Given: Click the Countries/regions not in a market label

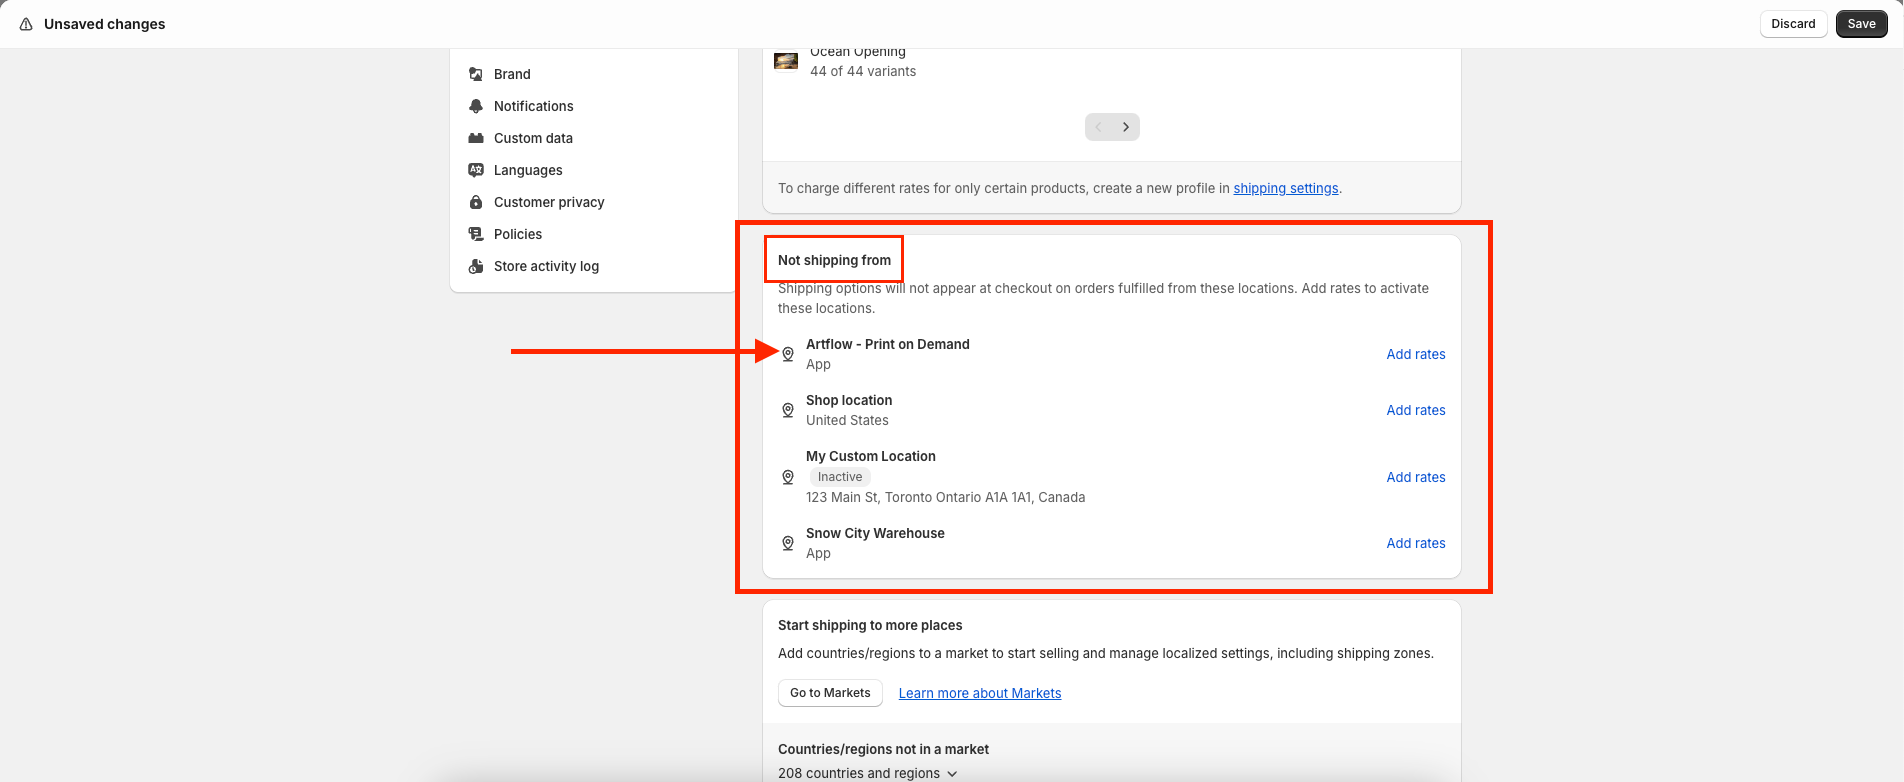Looking at the screenshot, I should (883, 749).
